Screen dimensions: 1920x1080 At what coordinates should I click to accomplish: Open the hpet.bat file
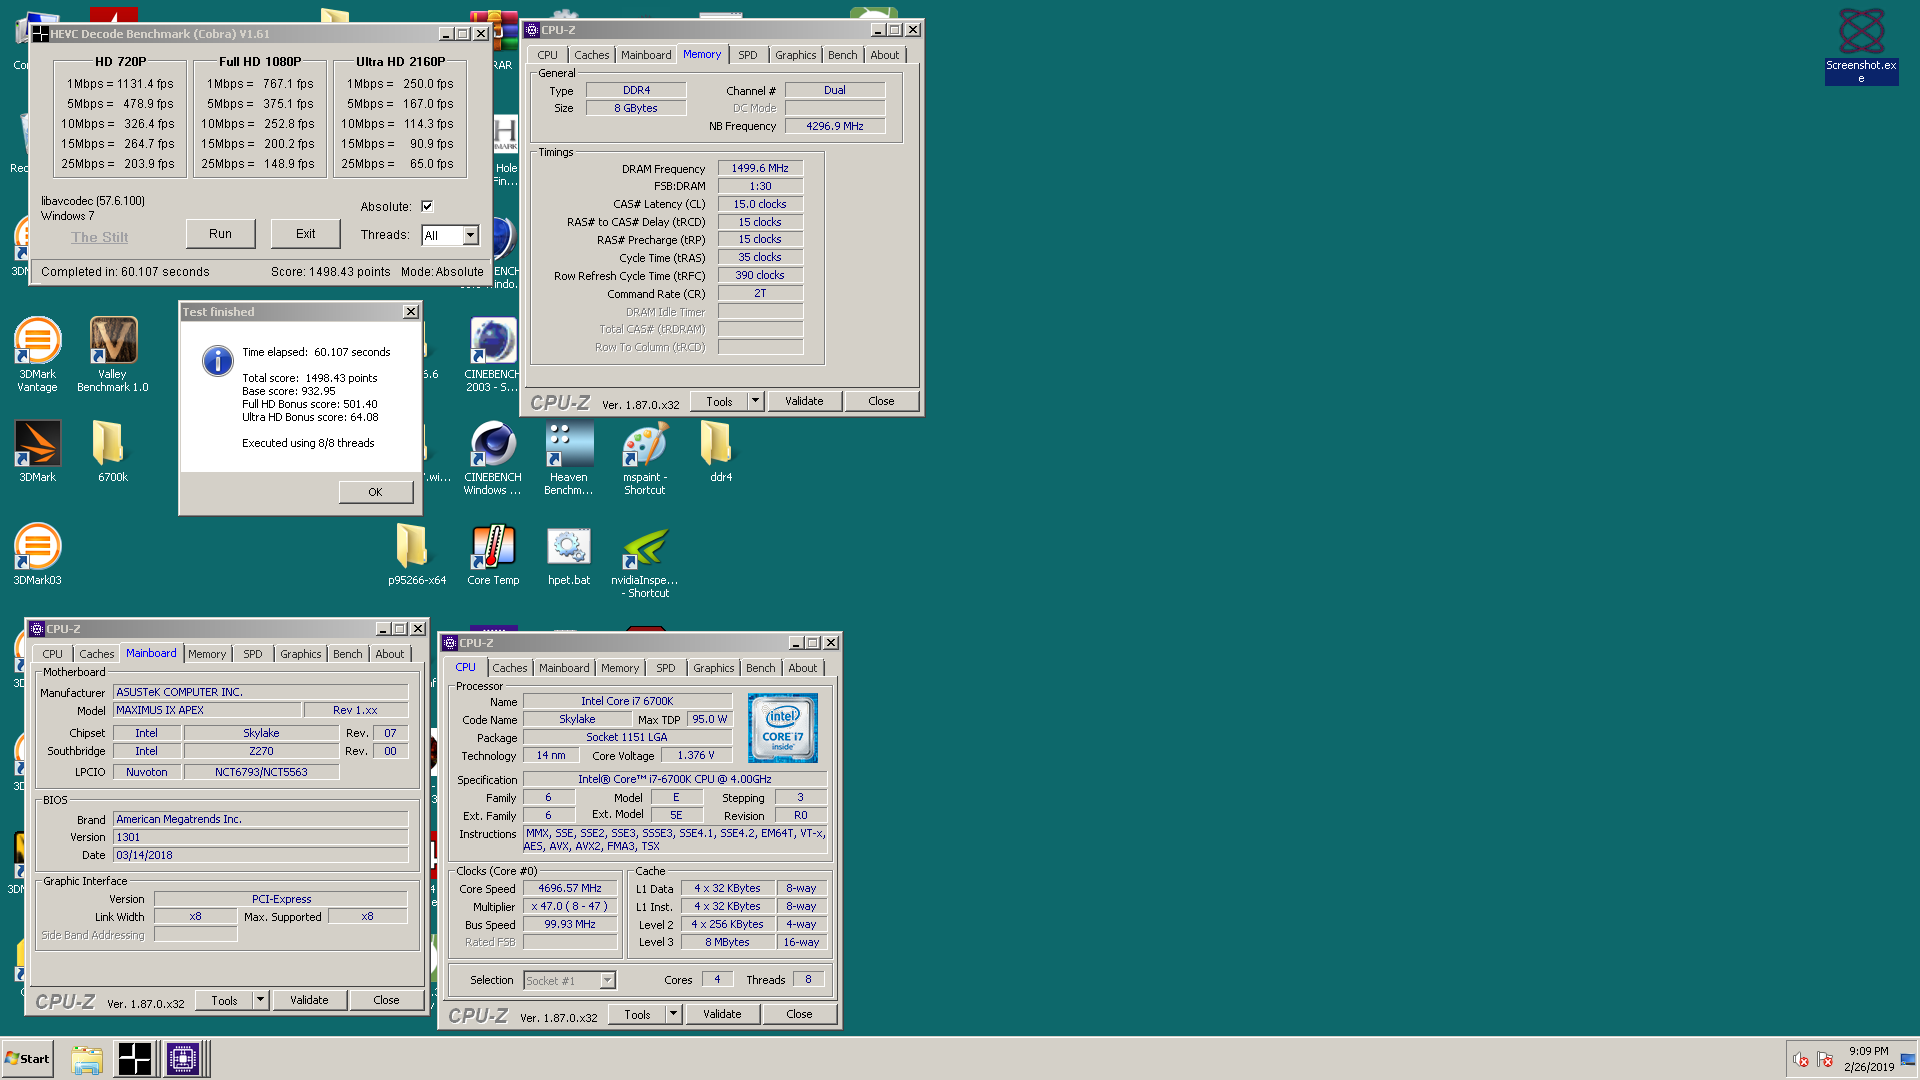[x=569, y=554]
